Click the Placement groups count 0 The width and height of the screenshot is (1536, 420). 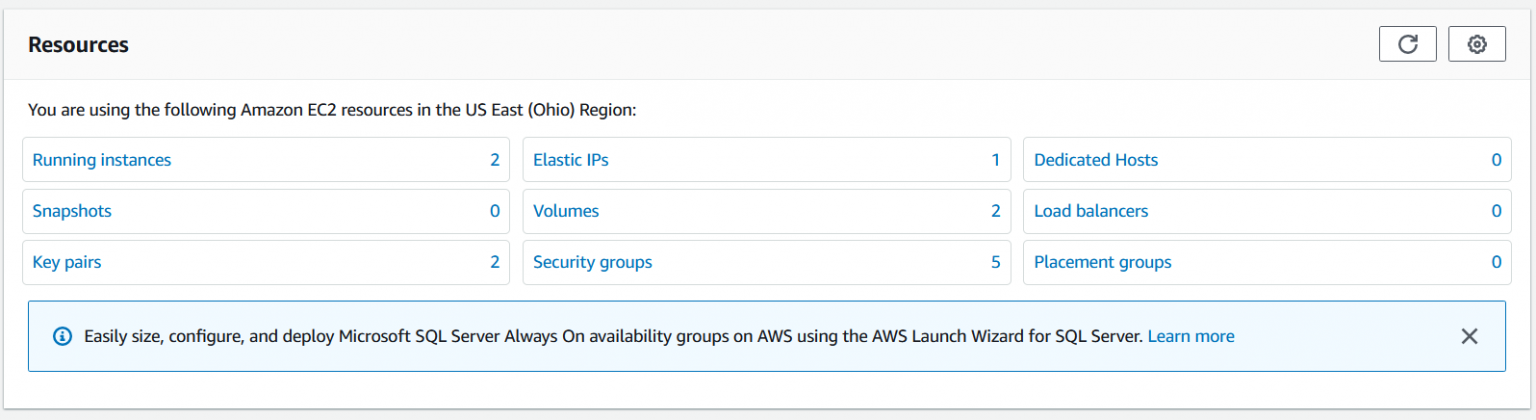pyautogui.click(x=1497, y=262)
